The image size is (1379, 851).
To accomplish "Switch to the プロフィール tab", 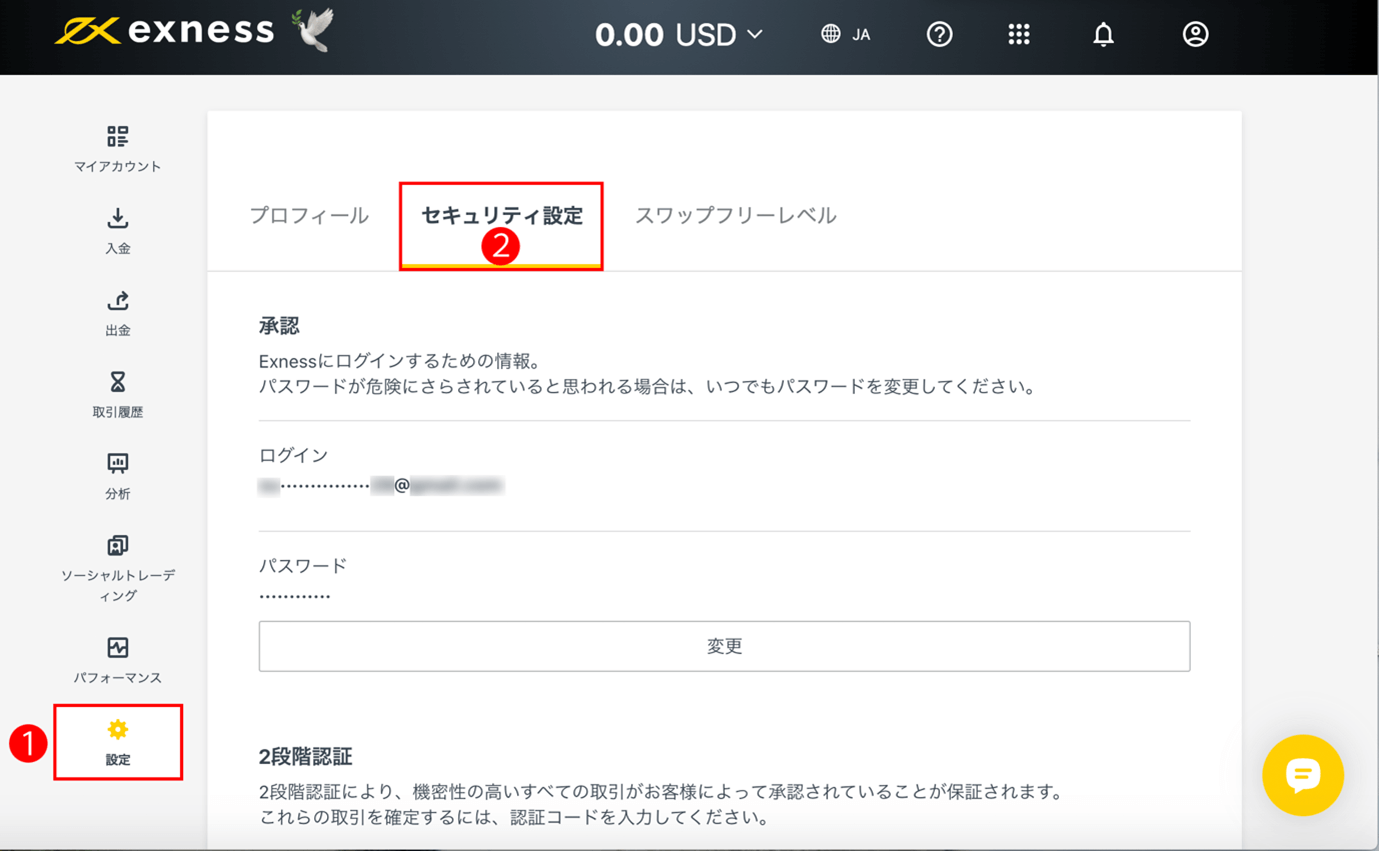I will [x=309, y=216].
